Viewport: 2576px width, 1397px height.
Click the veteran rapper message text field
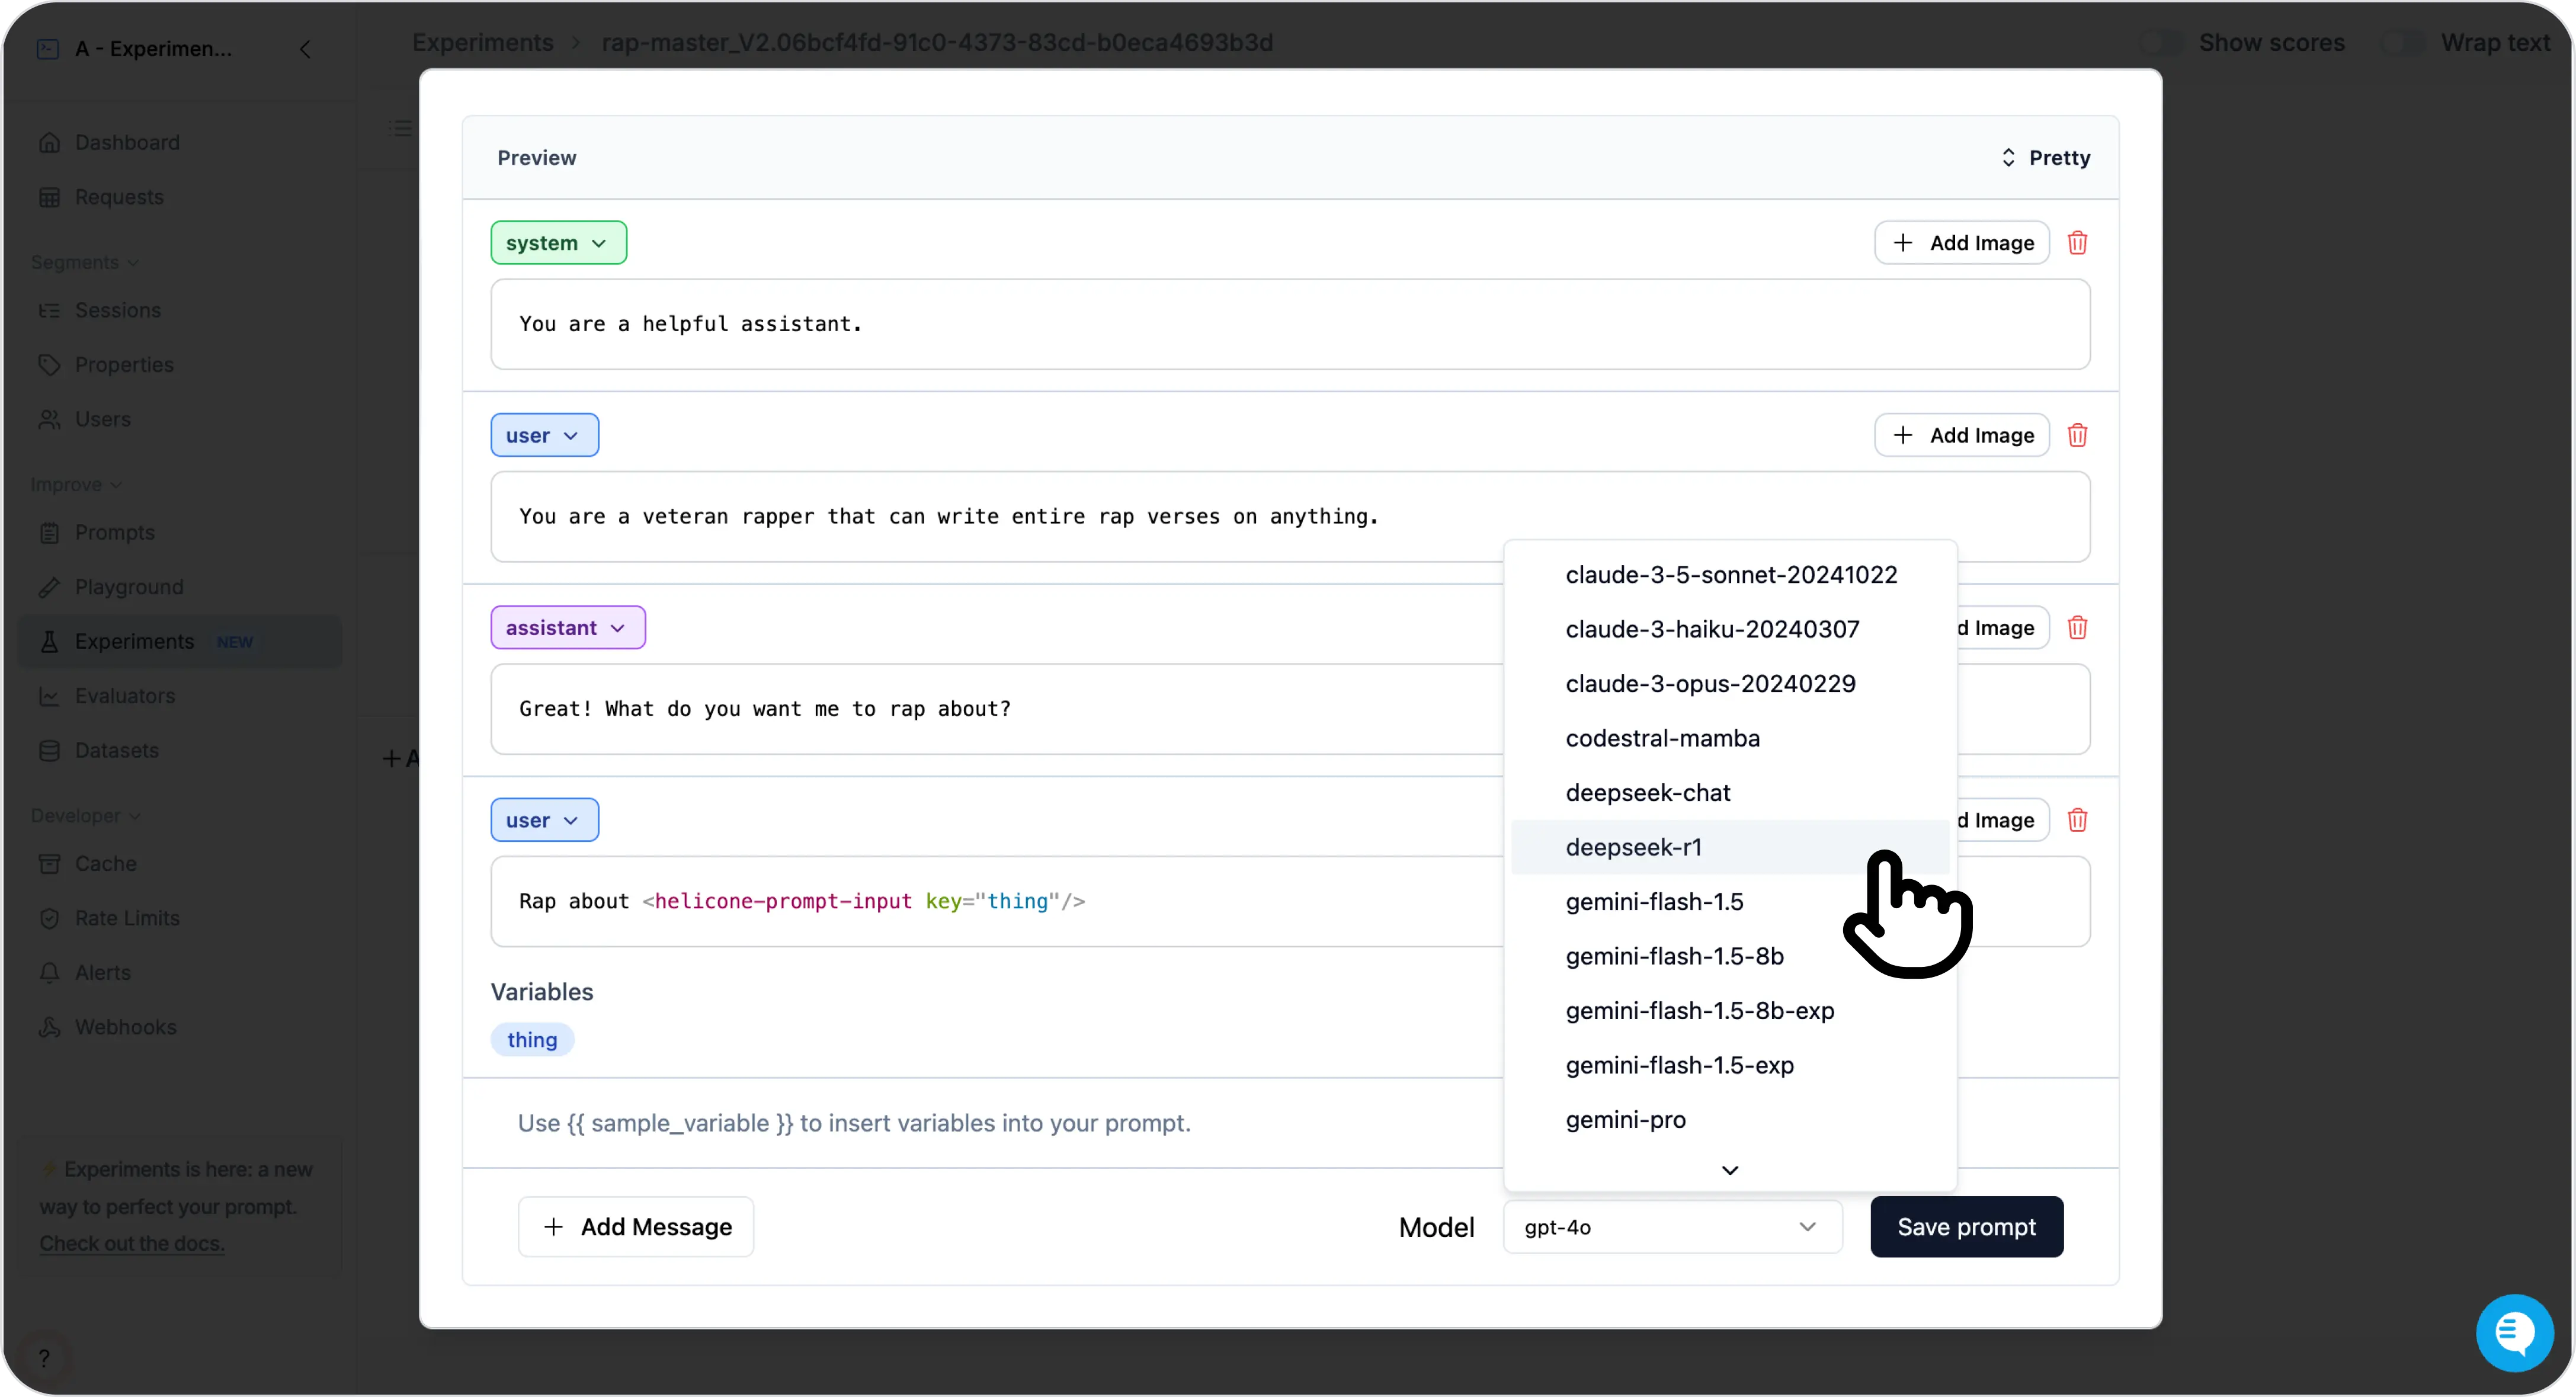pyautogui.click(x=1290, y=517)
